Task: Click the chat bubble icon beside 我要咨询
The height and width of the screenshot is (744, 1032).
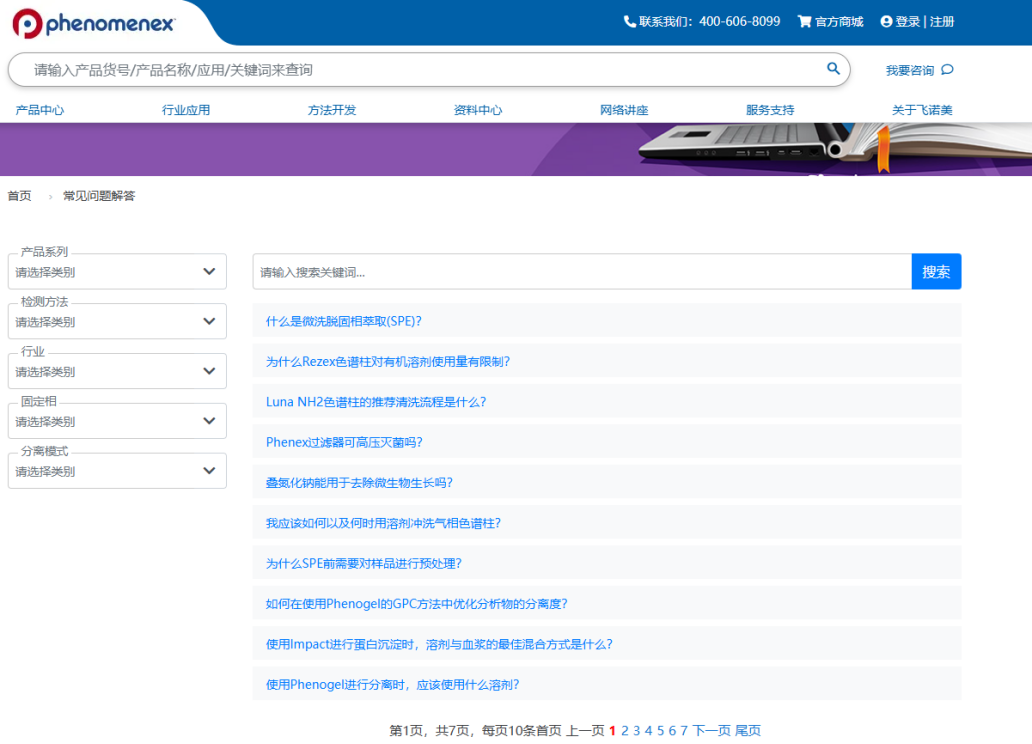Action: (947, 70)
